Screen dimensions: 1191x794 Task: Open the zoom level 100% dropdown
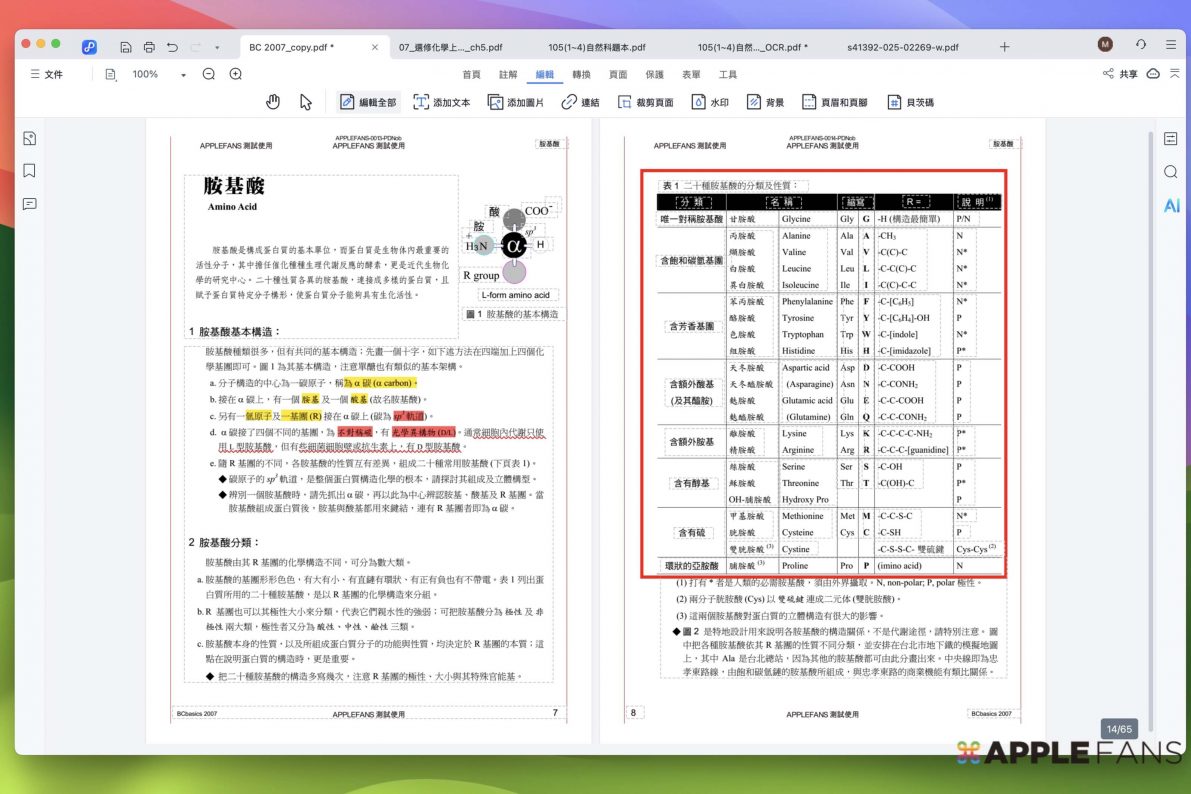184,75
